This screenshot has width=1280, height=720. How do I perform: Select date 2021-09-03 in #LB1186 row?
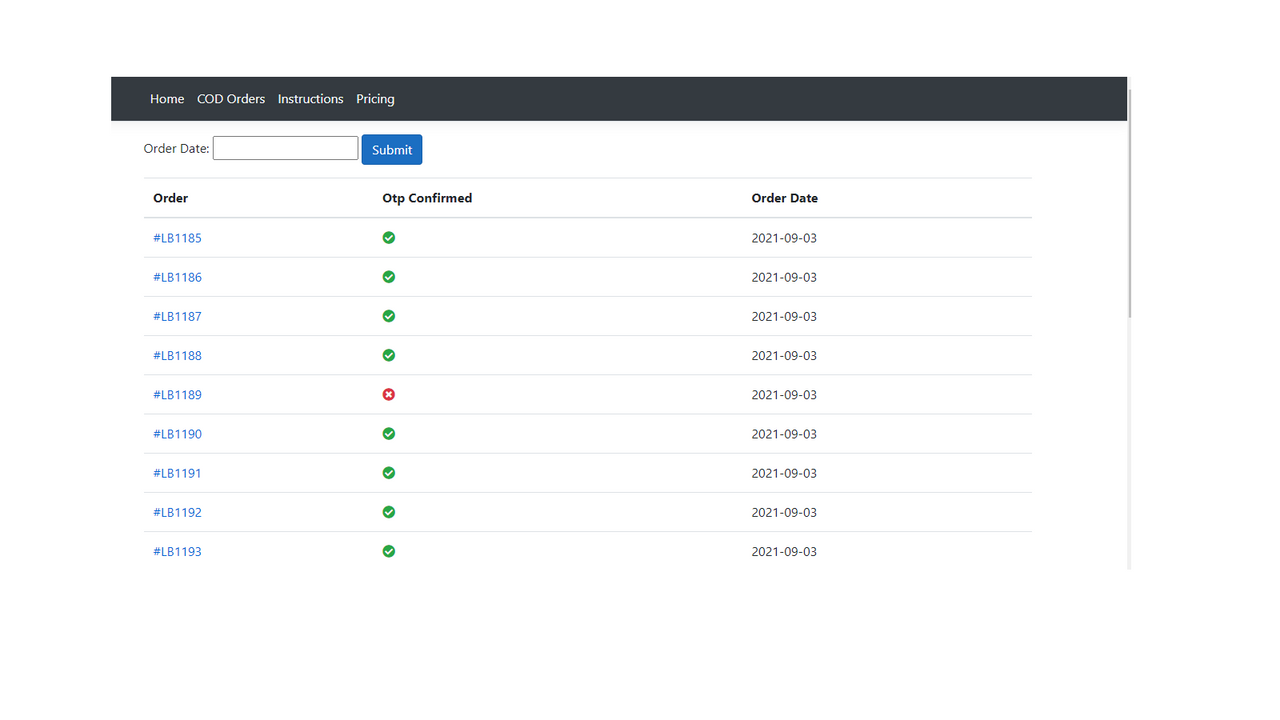point(784,277)
